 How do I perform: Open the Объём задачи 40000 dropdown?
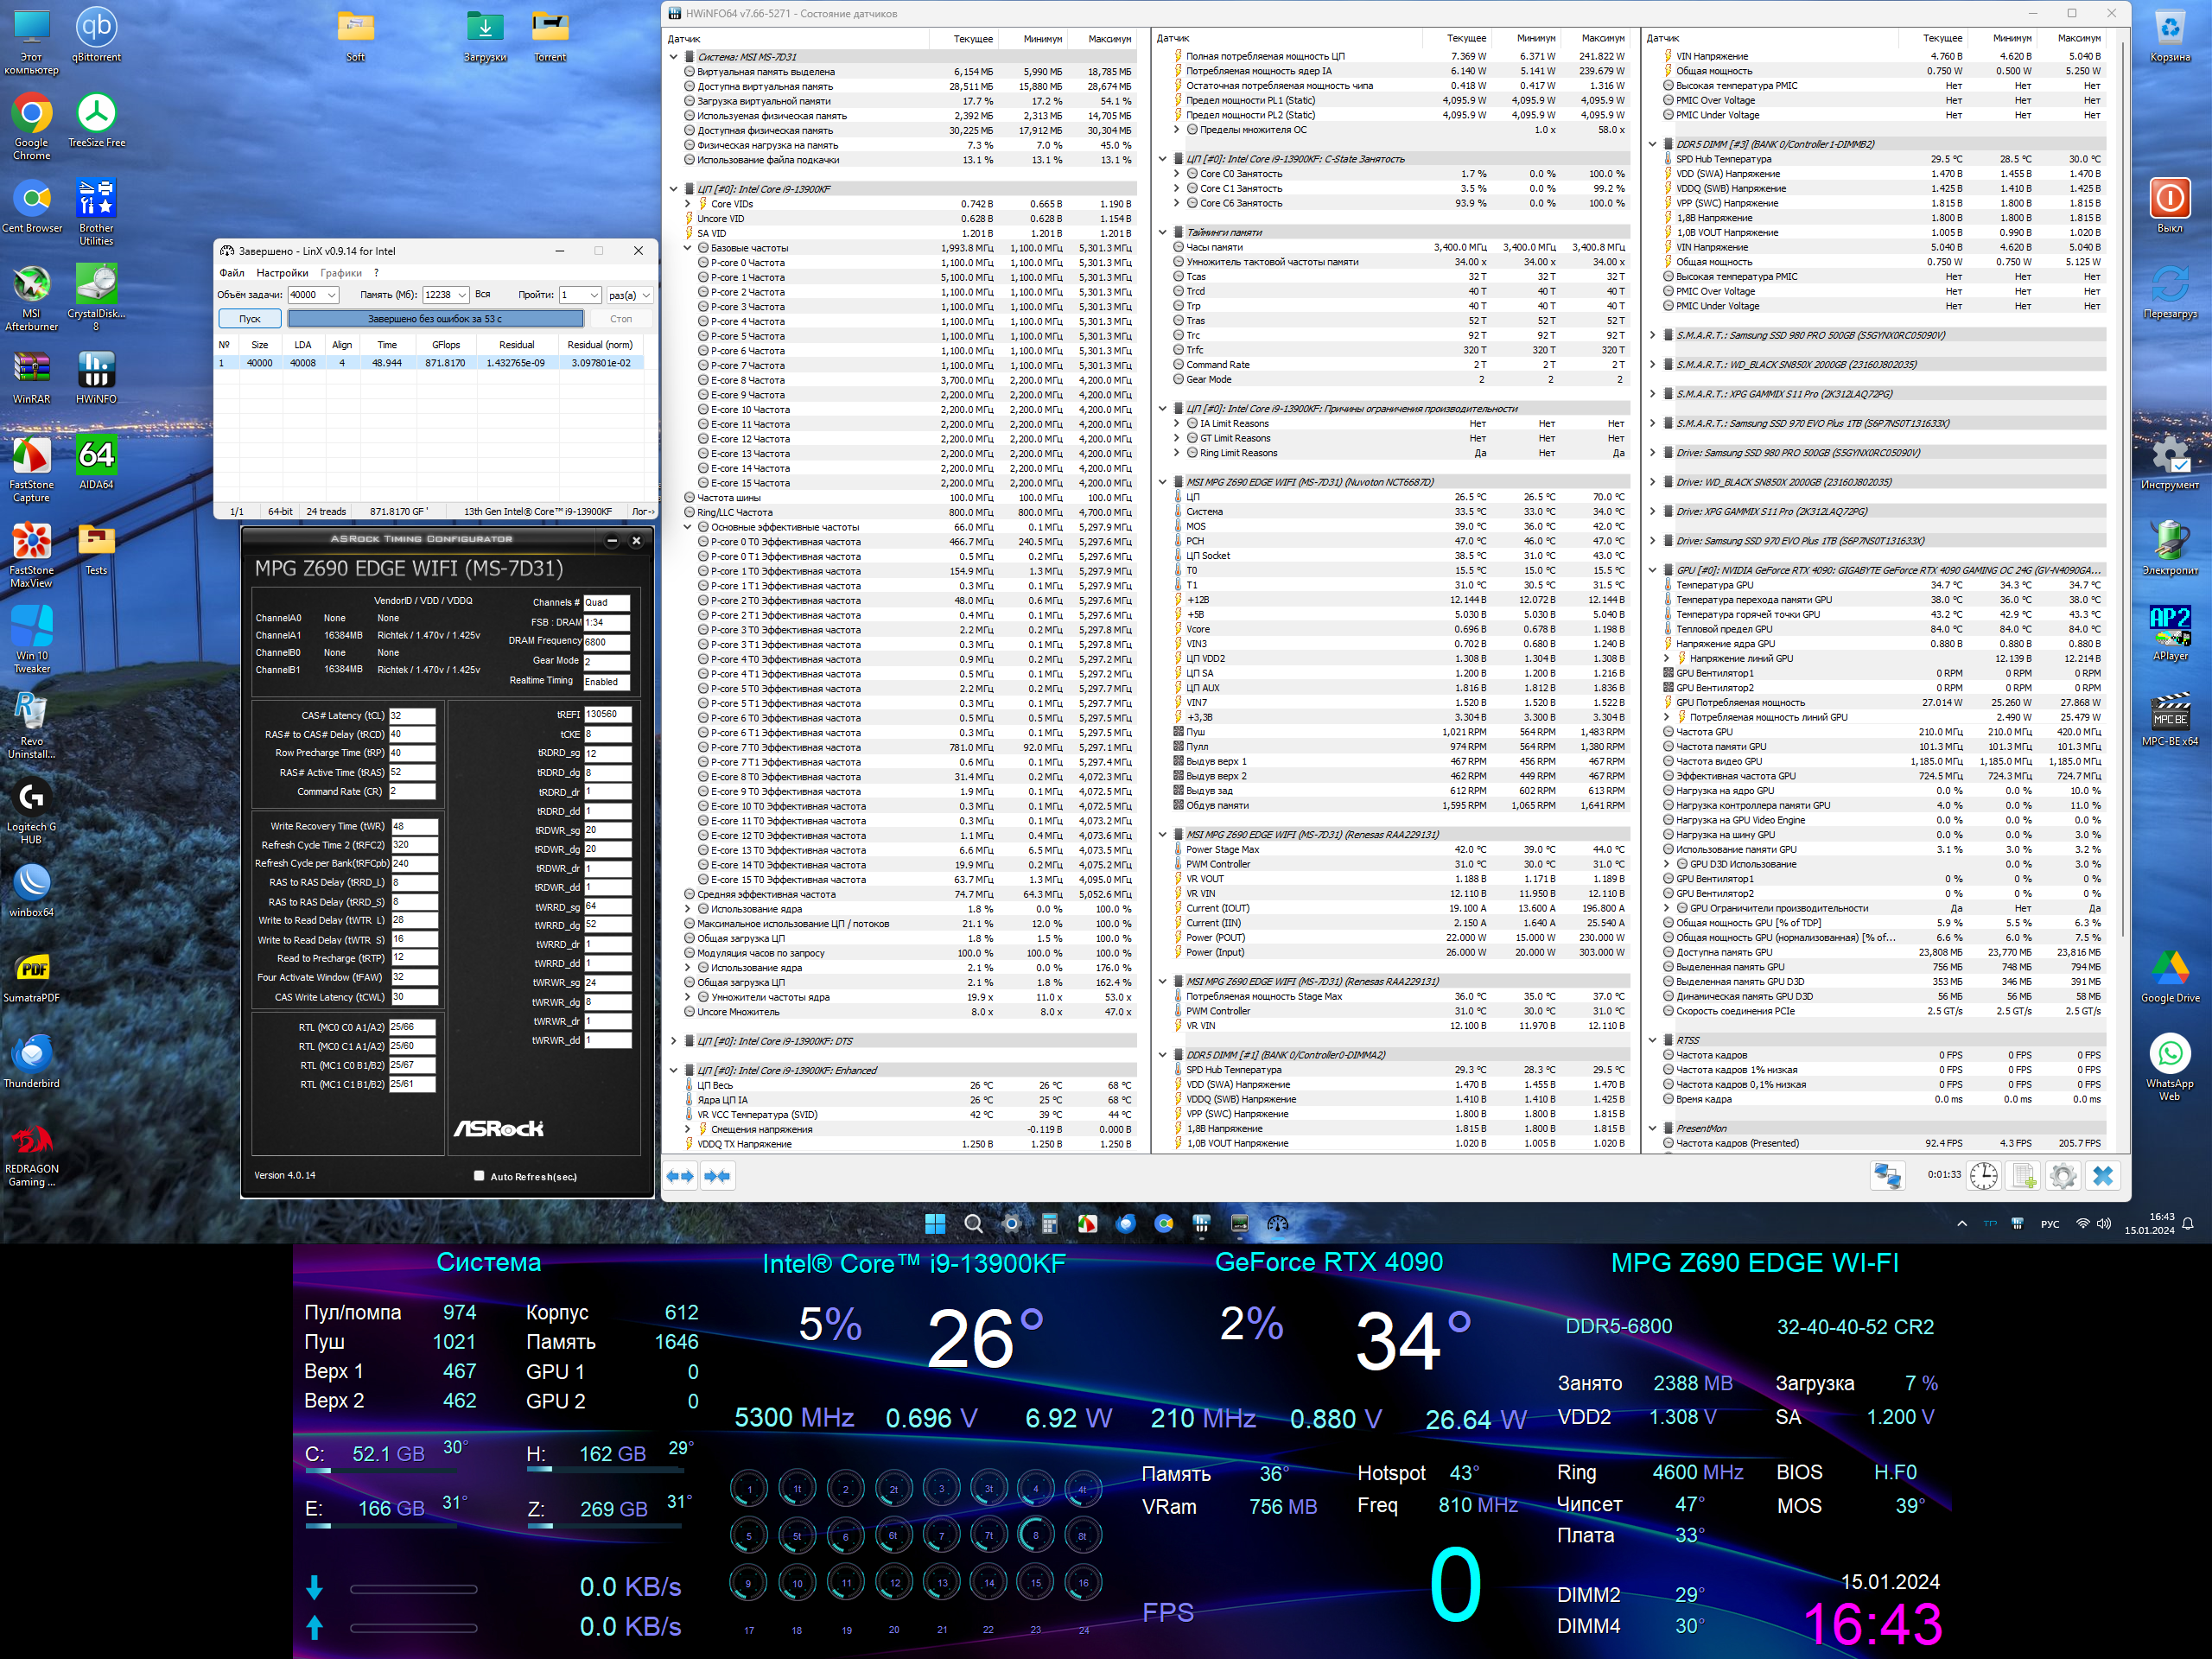[331, 295]
